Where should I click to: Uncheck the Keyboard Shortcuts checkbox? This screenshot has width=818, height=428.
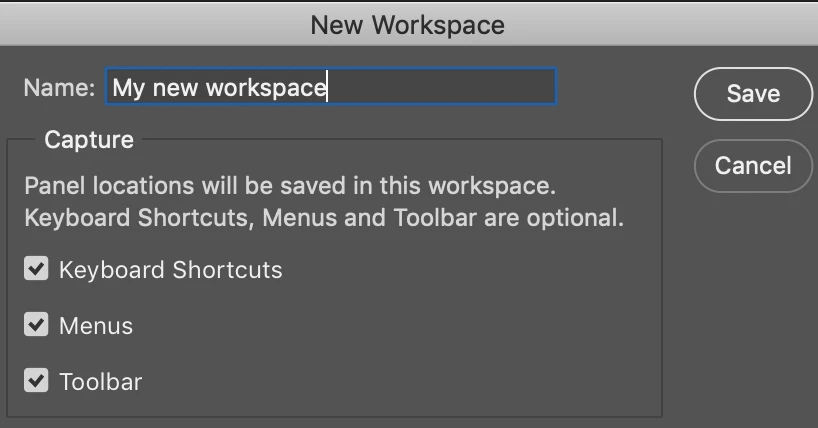click(x=36, y=269)
